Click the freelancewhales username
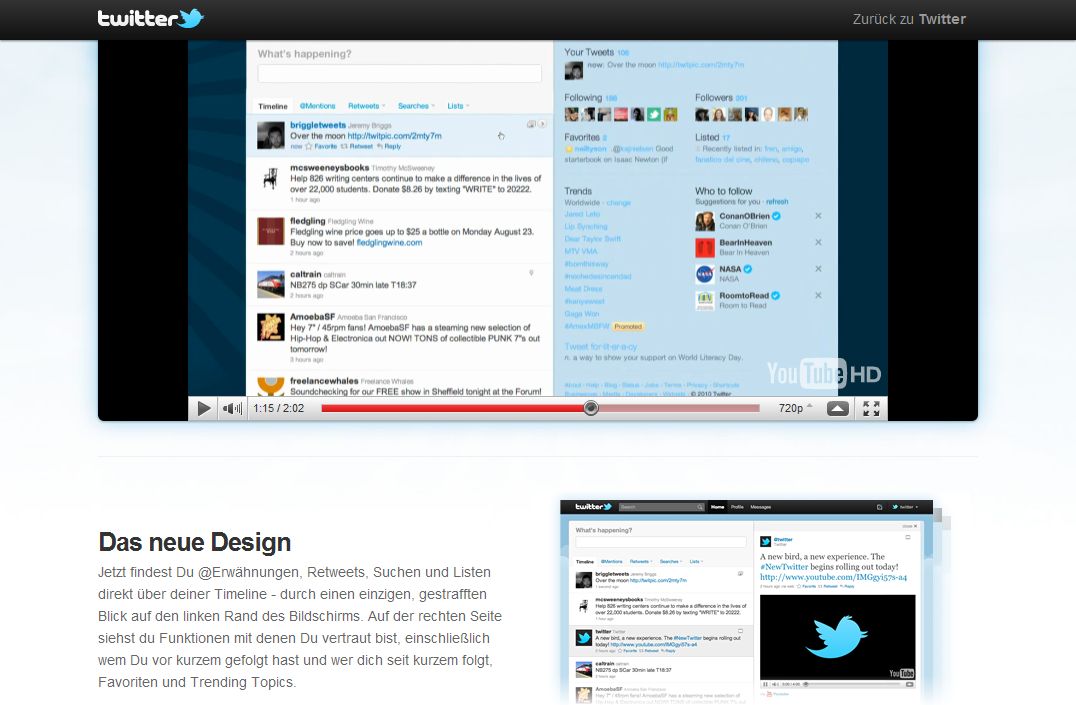1076x705 pixels. click(x=324, y=380)
